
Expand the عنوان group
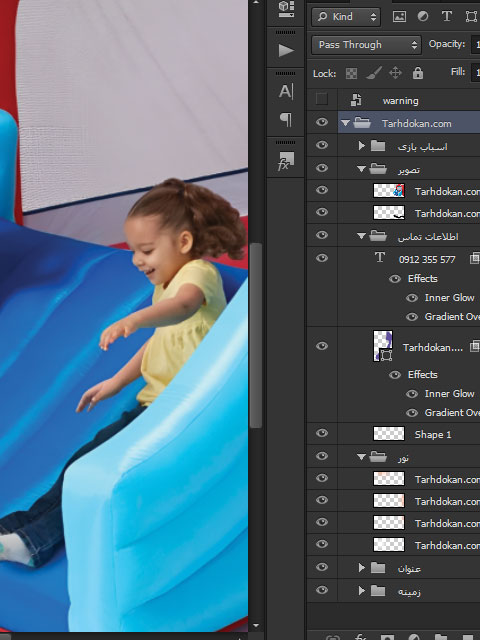click(361, 567)
